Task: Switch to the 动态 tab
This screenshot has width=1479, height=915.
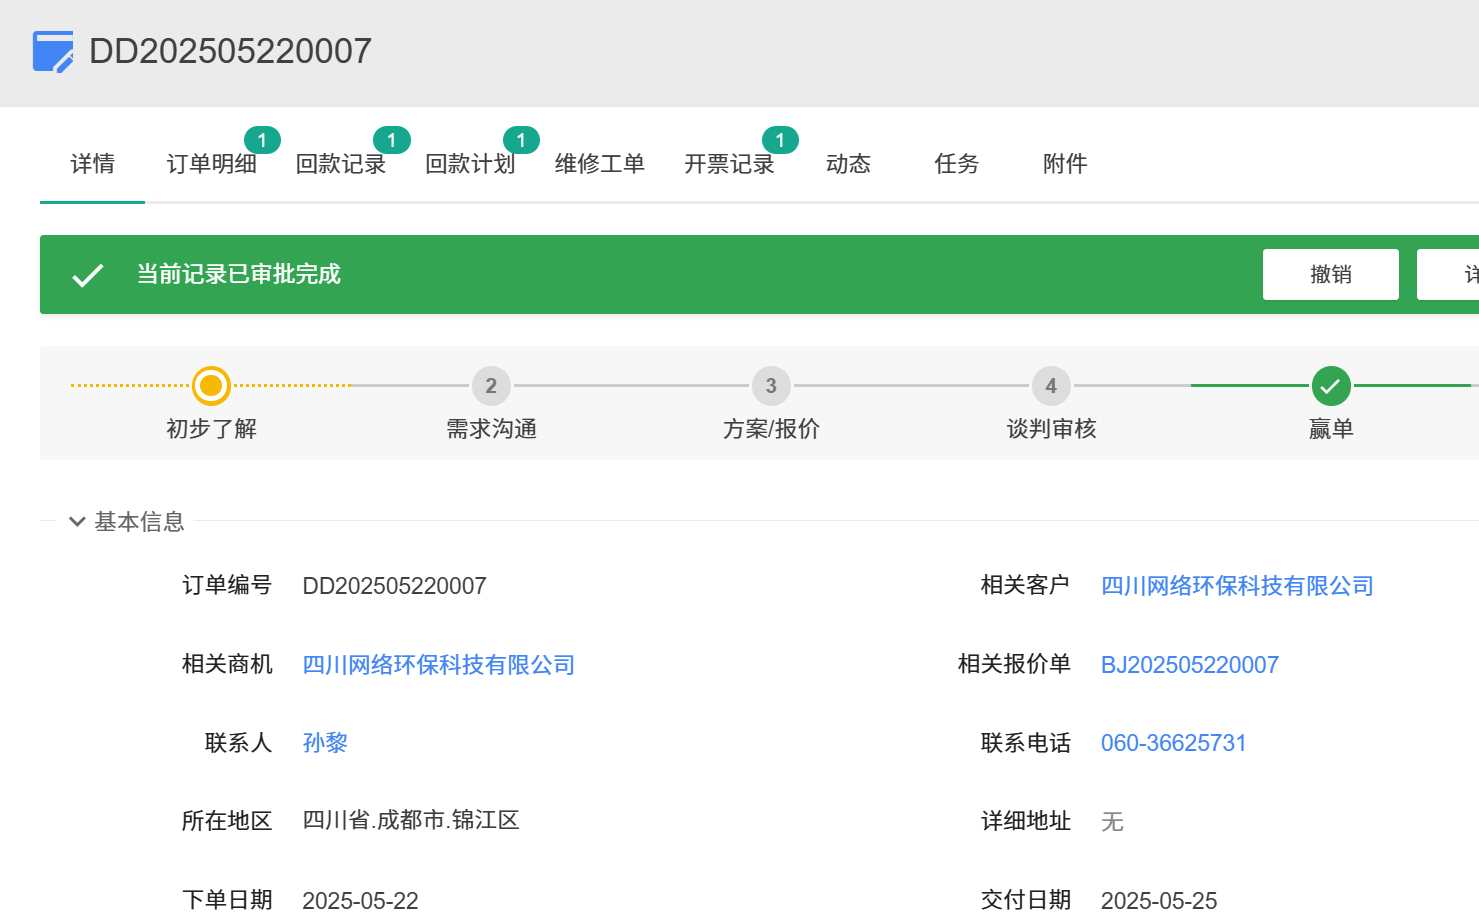Action: pos(848,164)
